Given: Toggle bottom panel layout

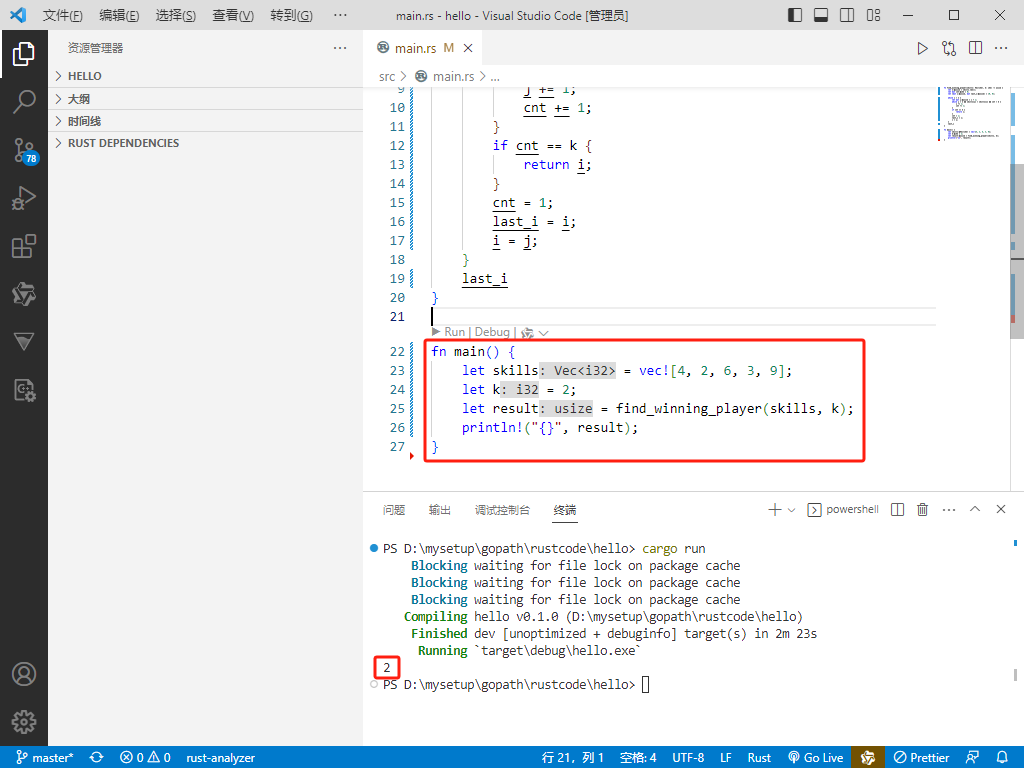Looking at the screenshot, I should [821, 15].
